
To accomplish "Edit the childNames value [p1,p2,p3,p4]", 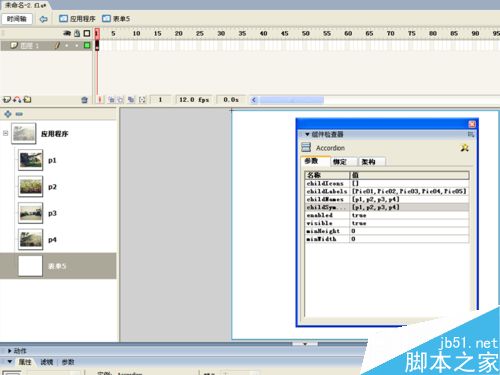I will [410, 199].
